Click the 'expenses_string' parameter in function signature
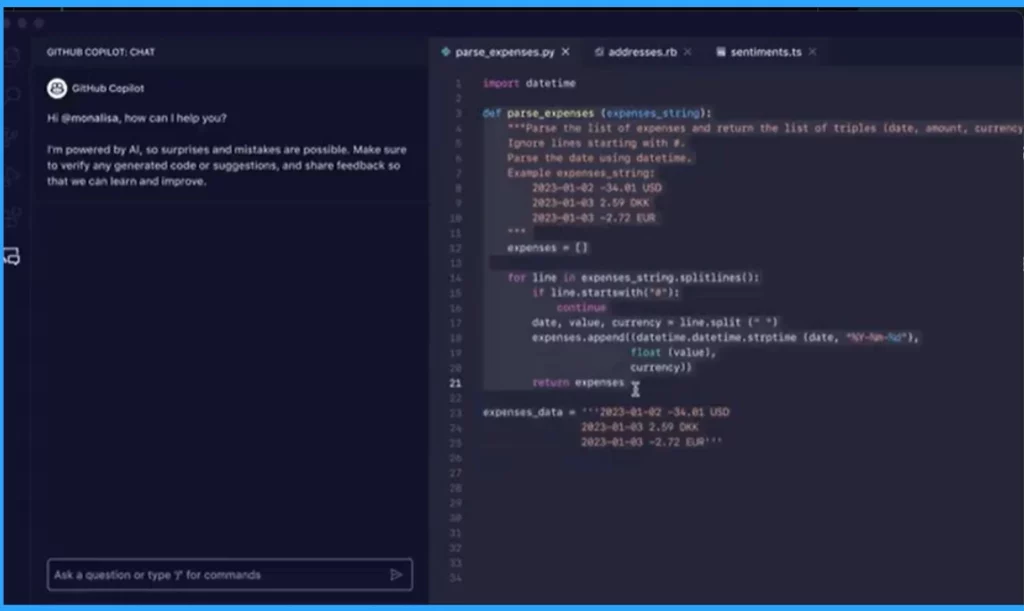 click(652, 114)
